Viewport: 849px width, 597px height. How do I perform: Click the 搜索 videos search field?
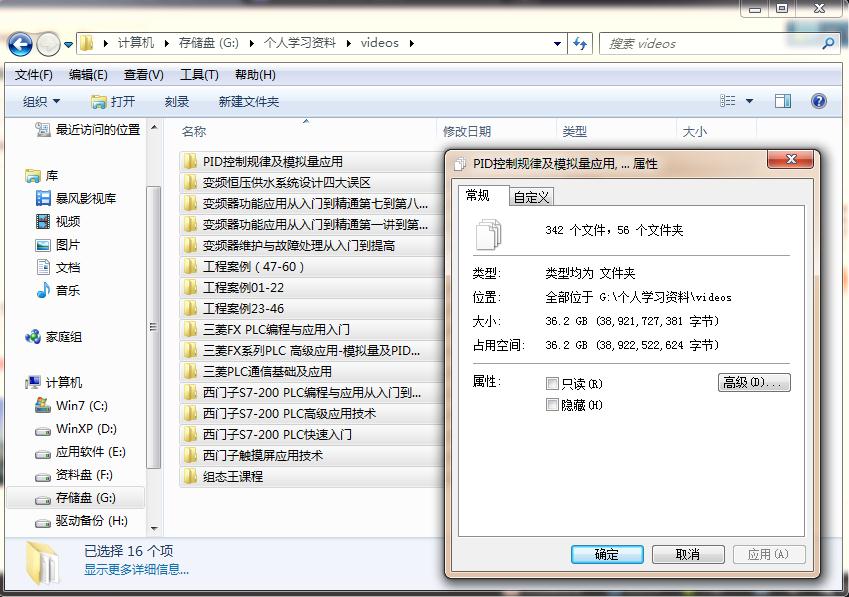coord(710,44)
